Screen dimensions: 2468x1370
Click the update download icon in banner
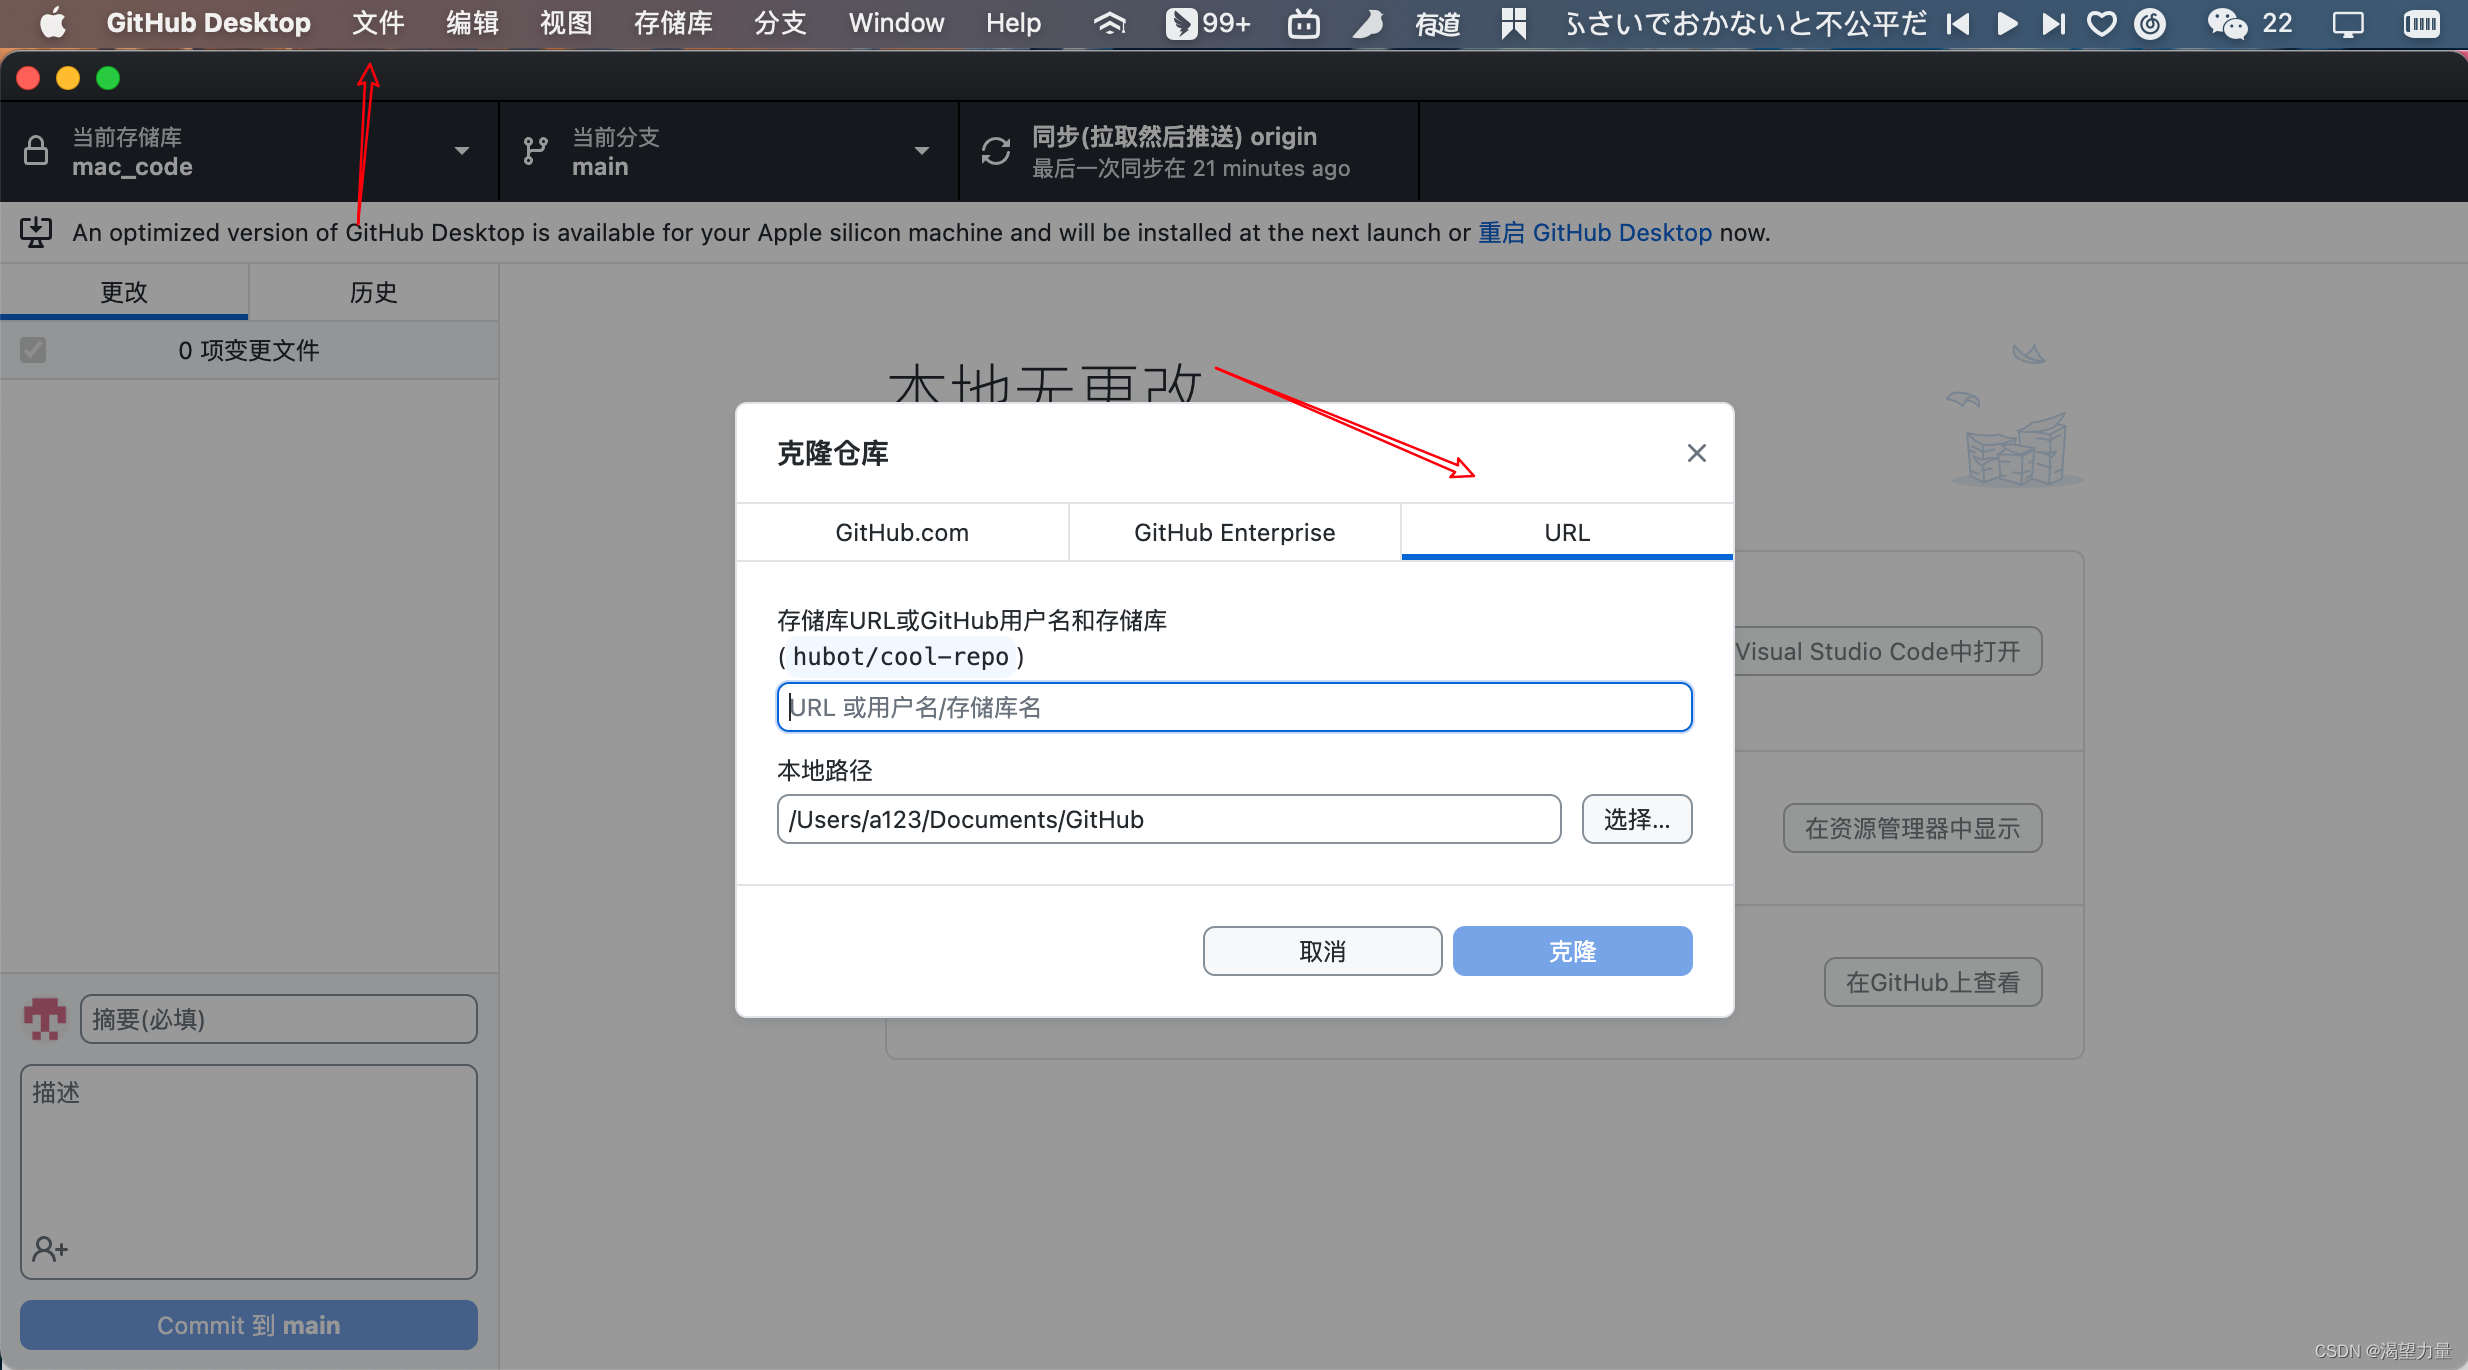pos(36,232)
